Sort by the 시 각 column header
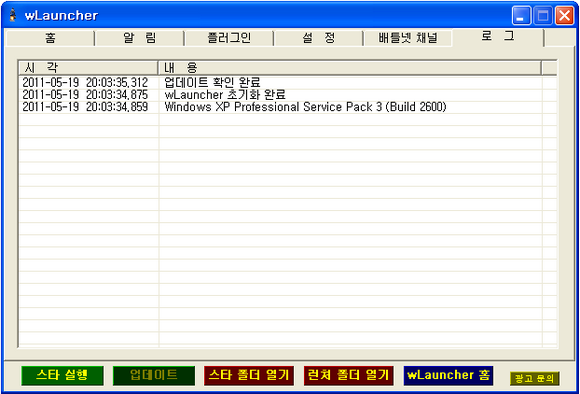 (88, 68)
